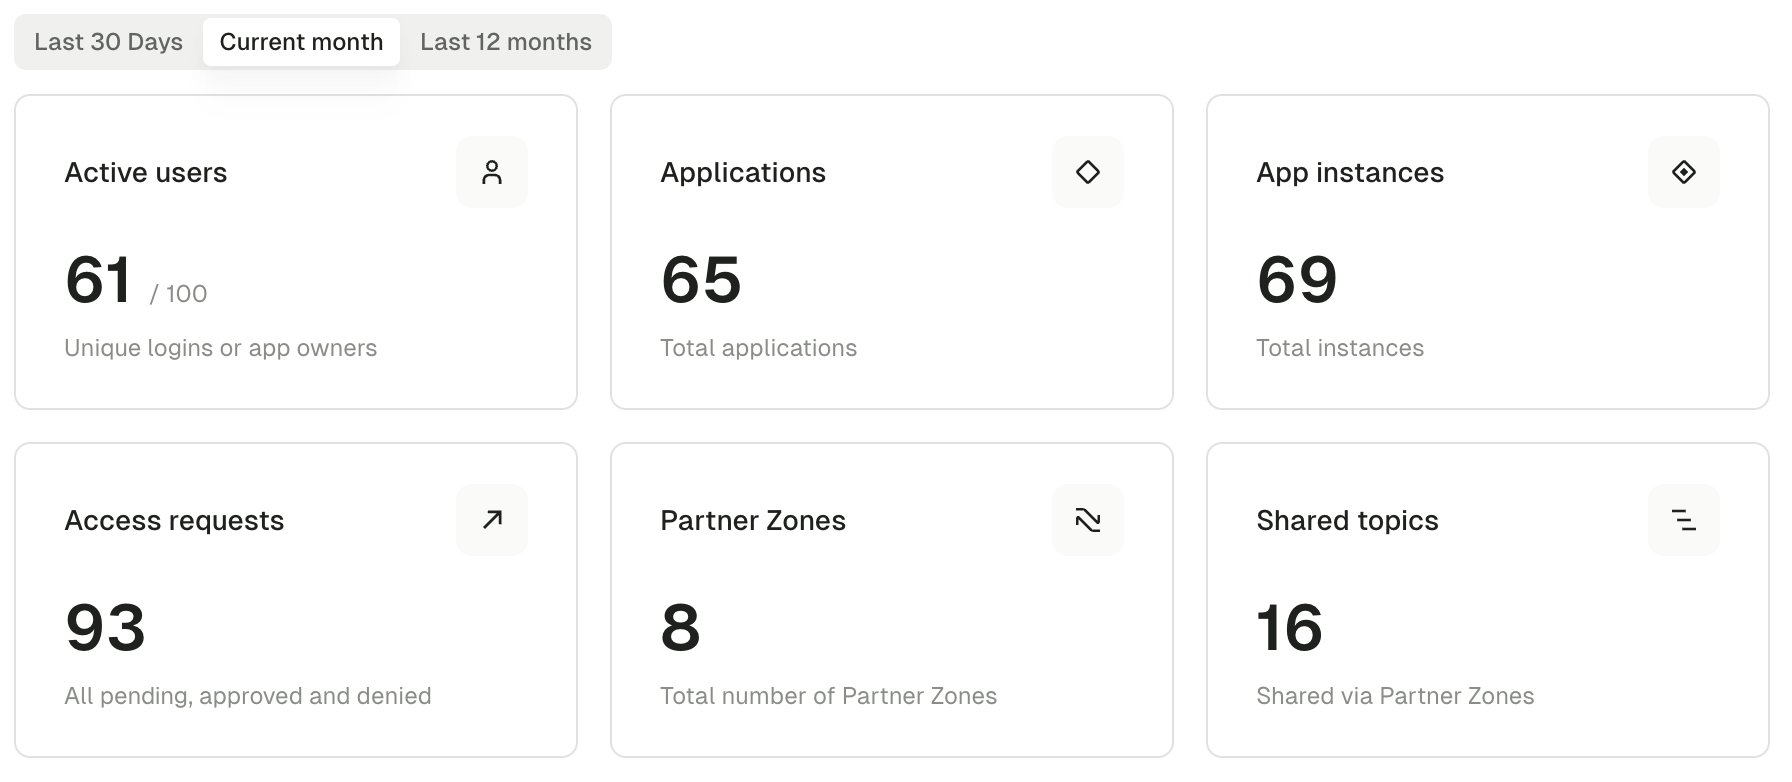Click the Partner Zones link icon
Viewport: 1792px width, 782px height.
1088,520
